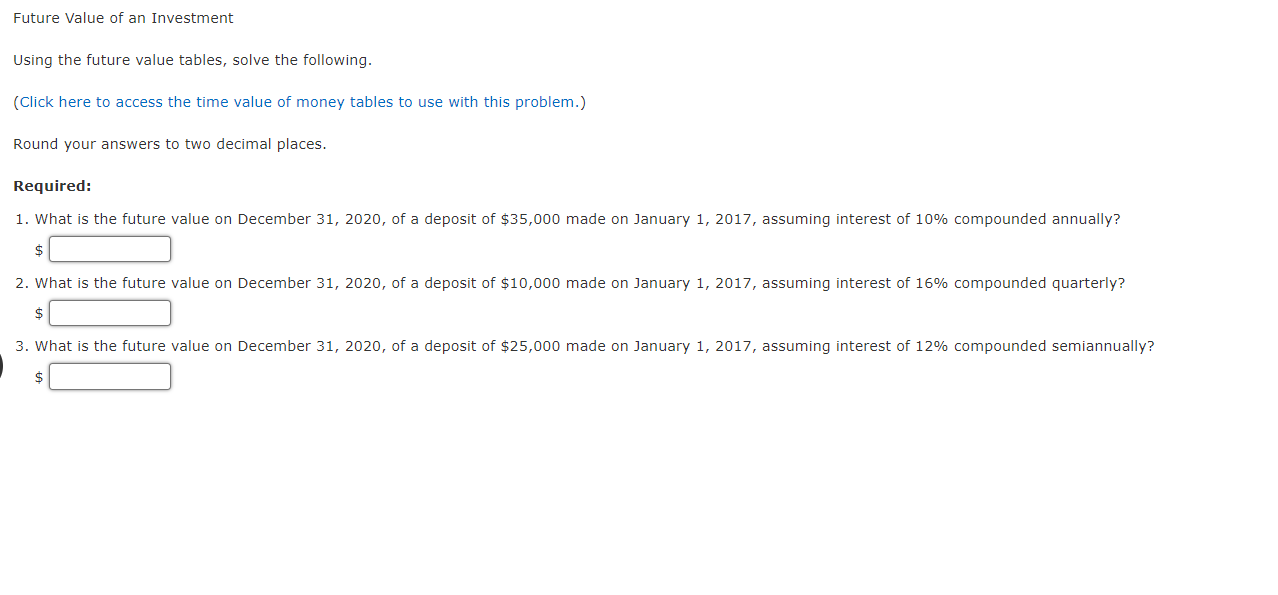This screenshot has width=1278, height=595.
Task: Open the time value of money tables link
Action: pos(299,102)
